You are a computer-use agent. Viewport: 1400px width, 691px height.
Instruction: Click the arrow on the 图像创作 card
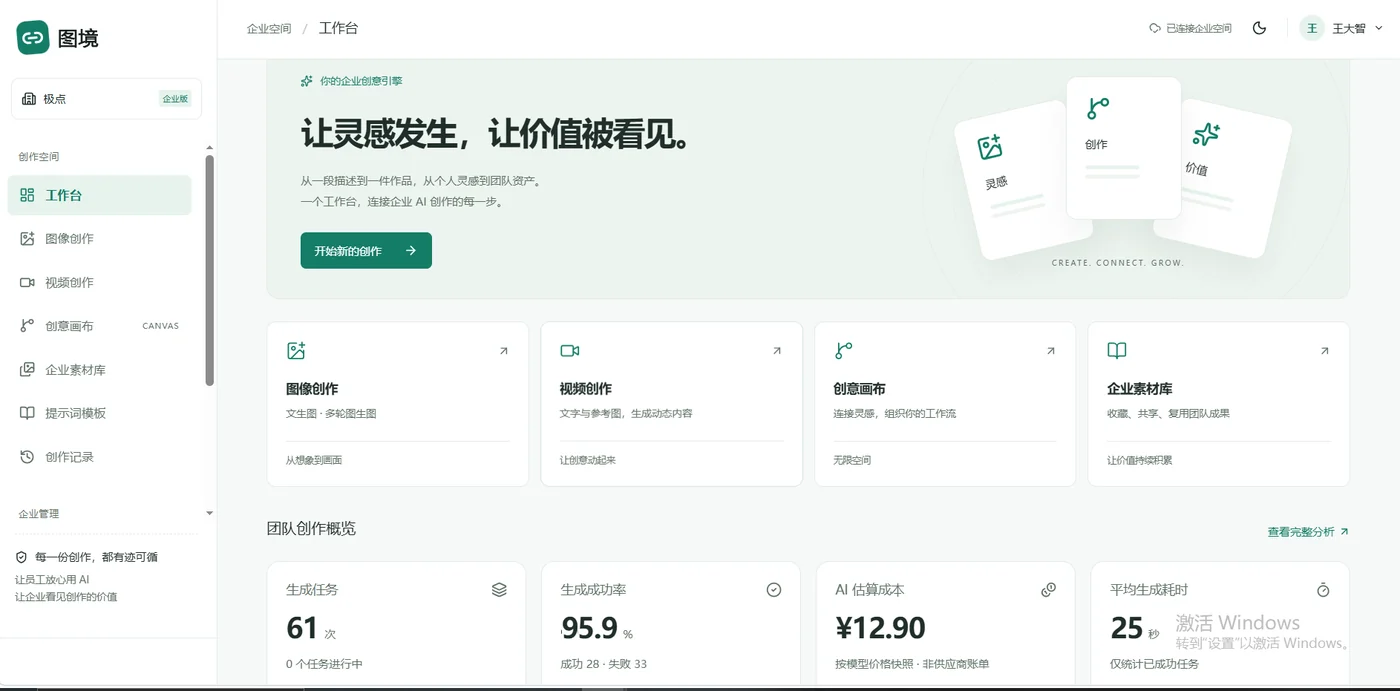(x=503, y=351)
